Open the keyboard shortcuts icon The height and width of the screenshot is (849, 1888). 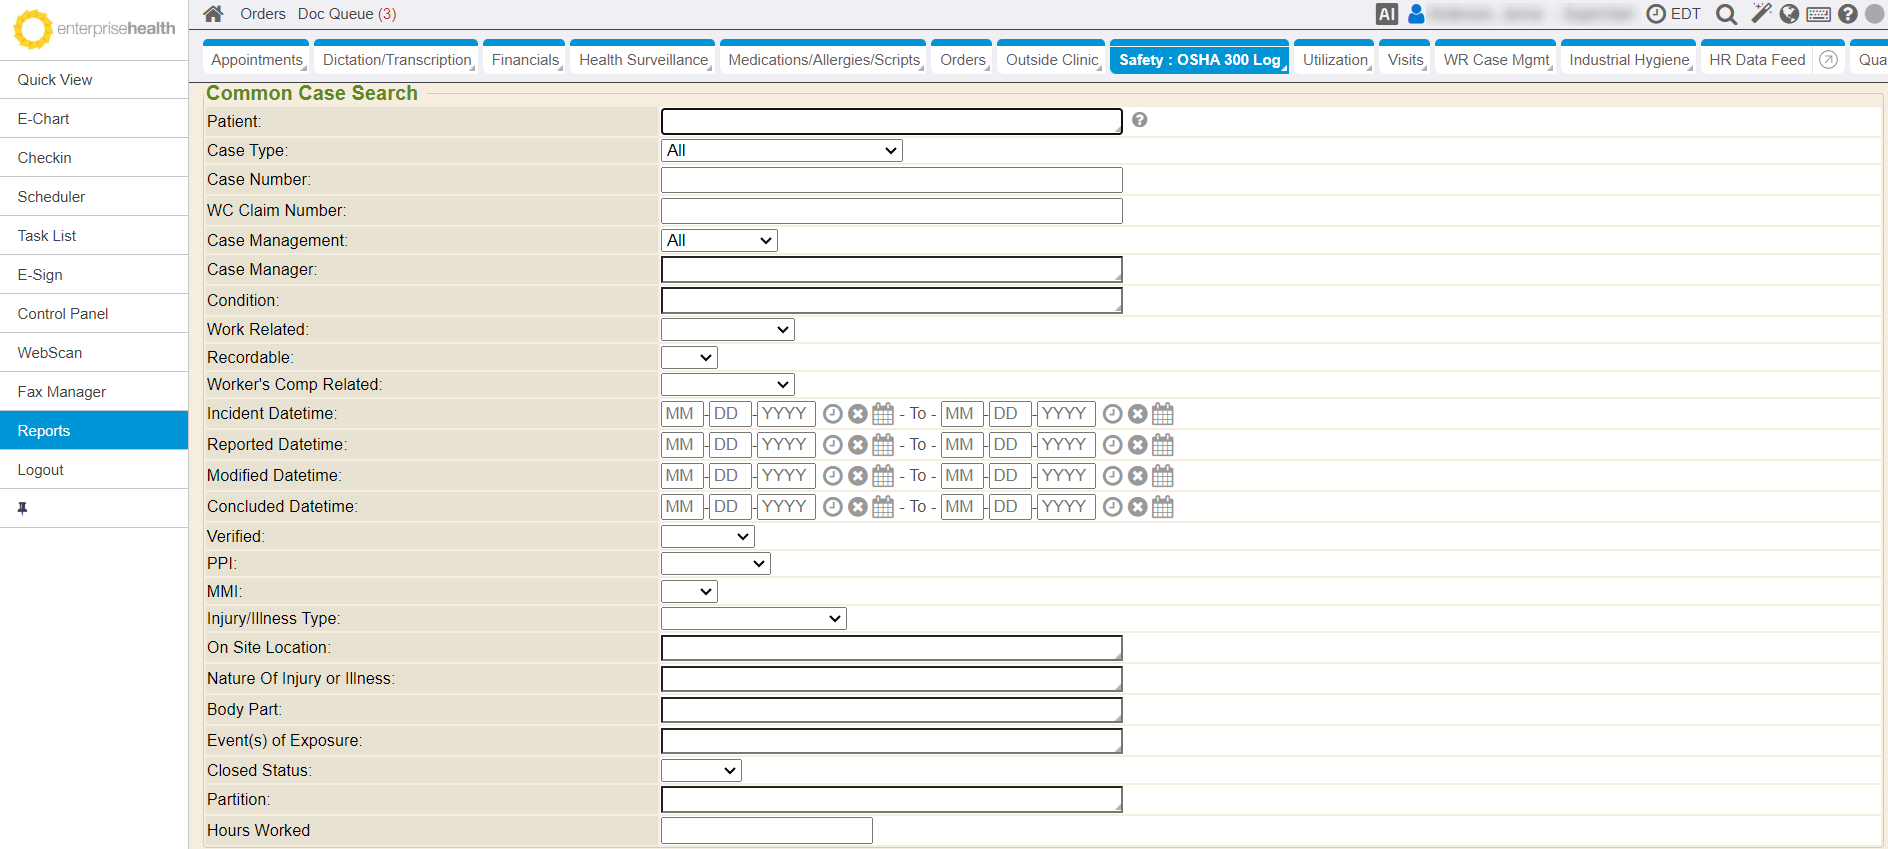tap(1819, 14)
